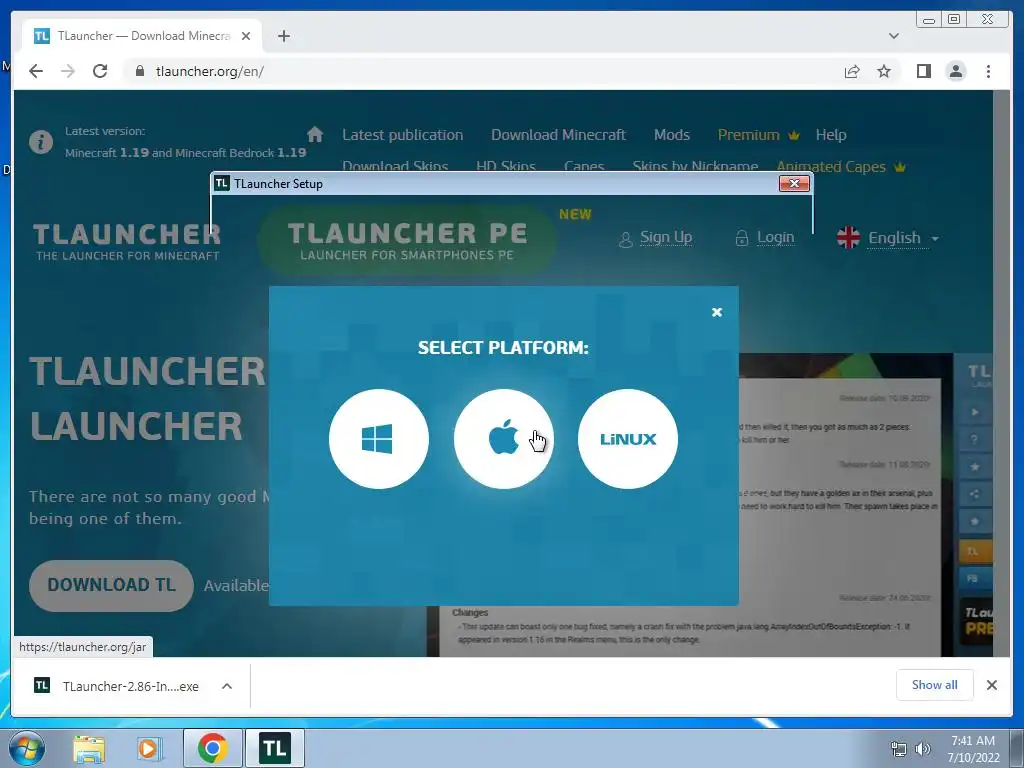Click Chrome's back arrow

tap(36, 71)
